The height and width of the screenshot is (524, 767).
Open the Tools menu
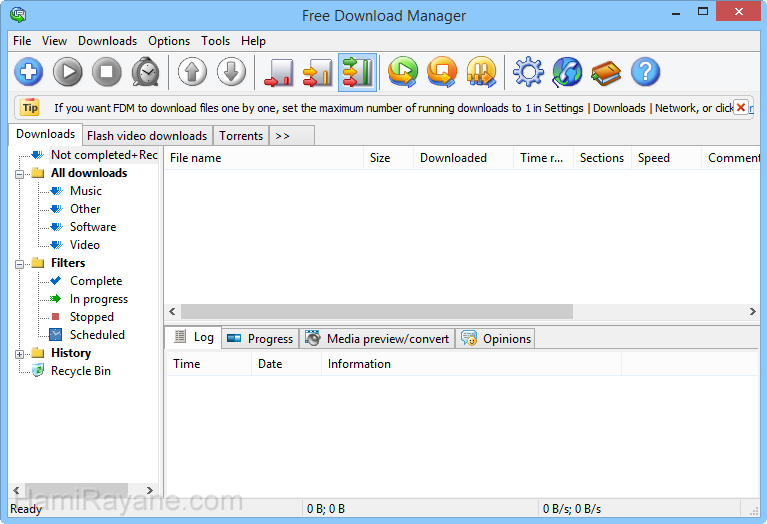tap(216, 41)
